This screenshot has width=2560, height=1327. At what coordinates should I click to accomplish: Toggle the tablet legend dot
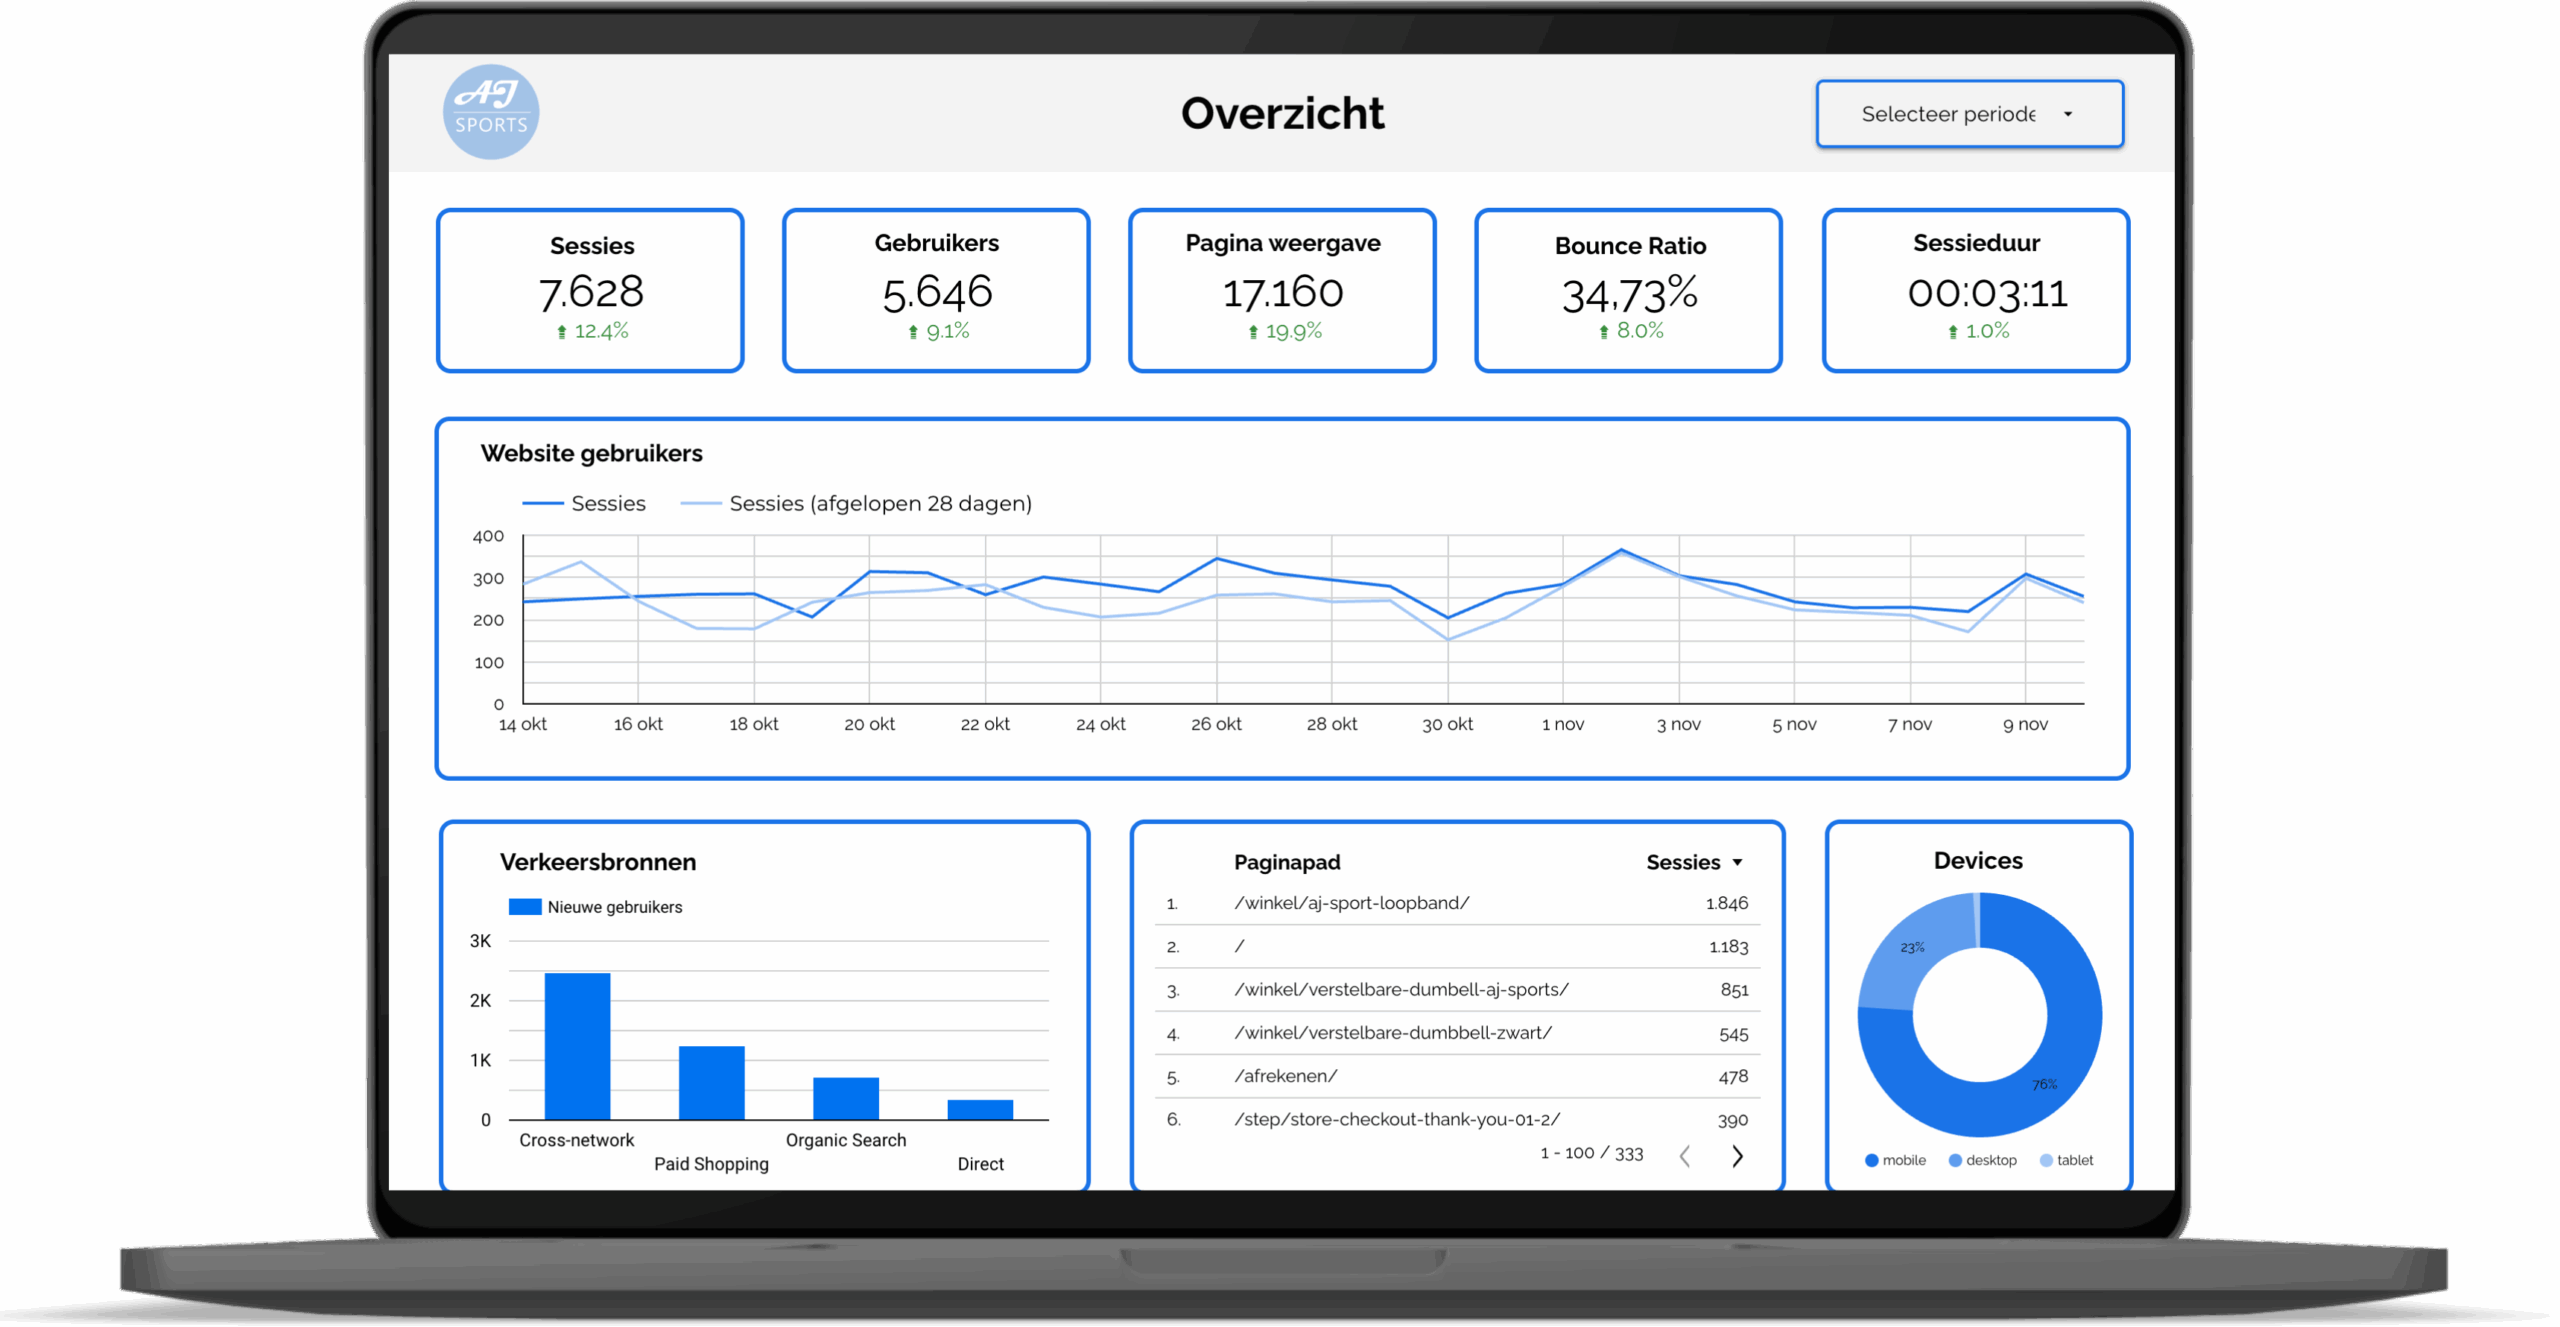coord(2046,1160)
